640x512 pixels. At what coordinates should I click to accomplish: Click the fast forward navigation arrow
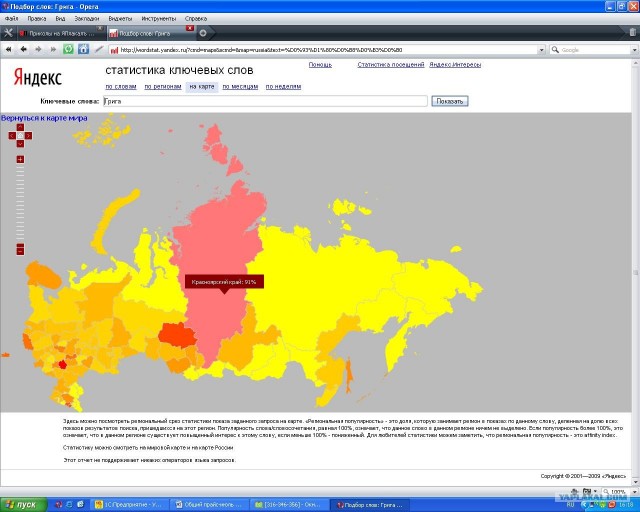click(53, 49)
